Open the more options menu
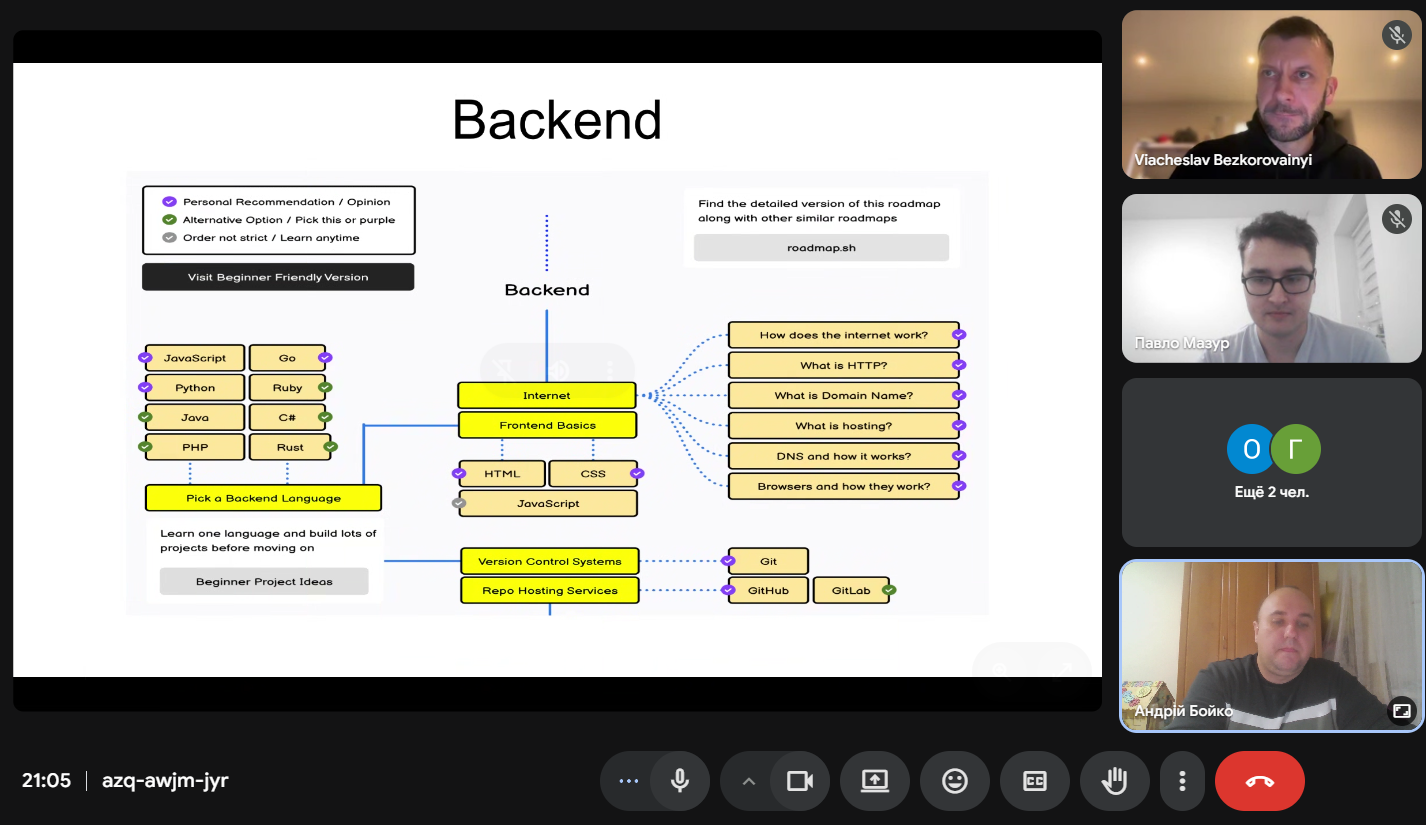 point(1182,781)
